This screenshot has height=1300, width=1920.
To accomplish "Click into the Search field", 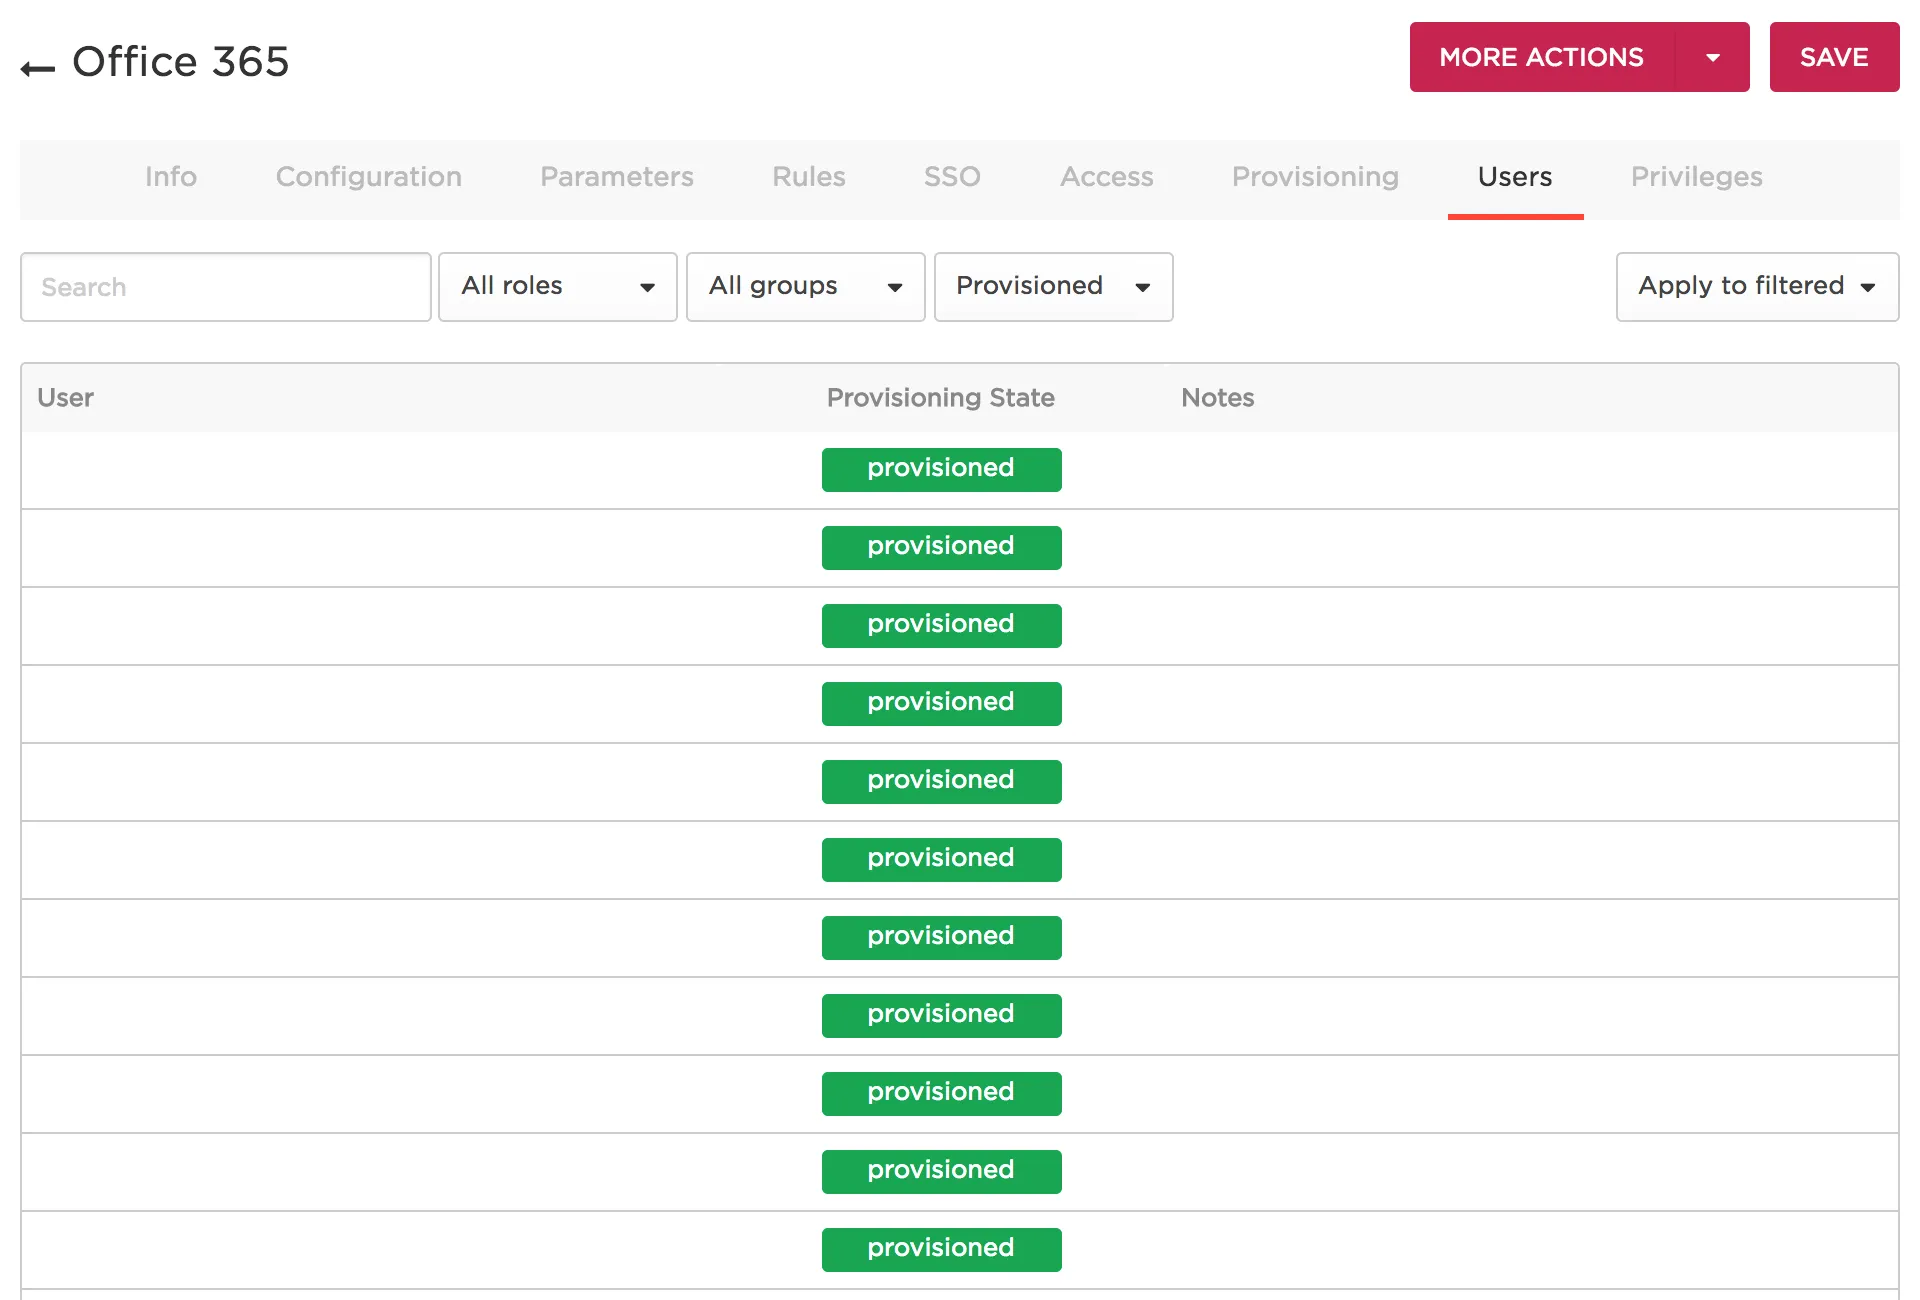I will (x=226, y=287).
